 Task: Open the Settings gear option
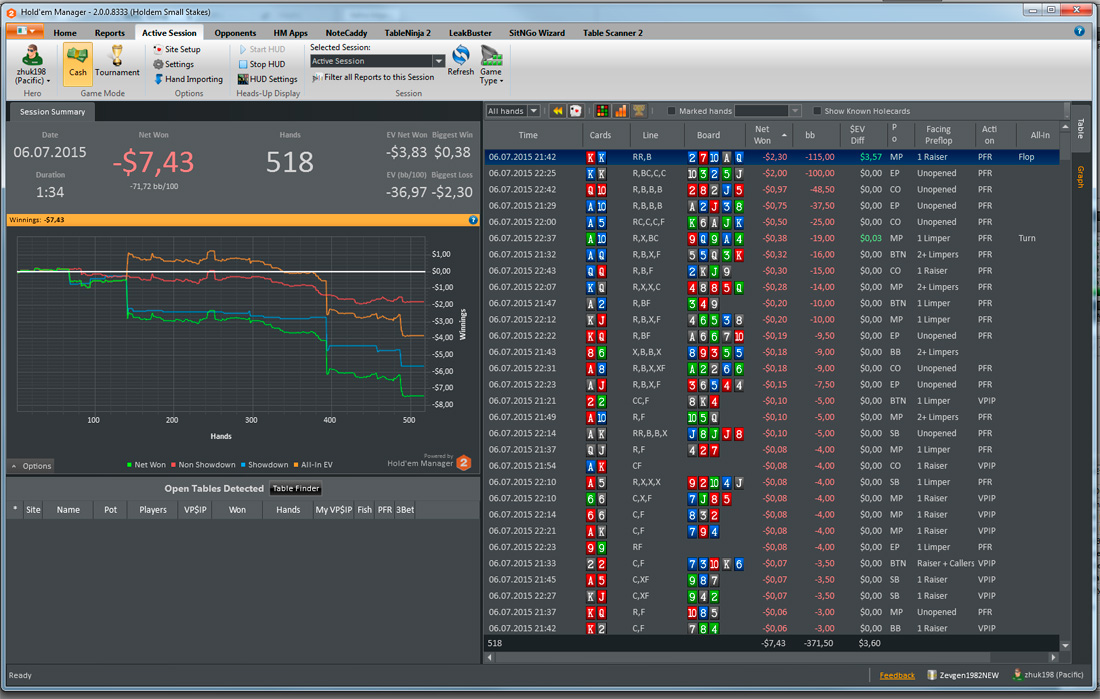(173, 64)
